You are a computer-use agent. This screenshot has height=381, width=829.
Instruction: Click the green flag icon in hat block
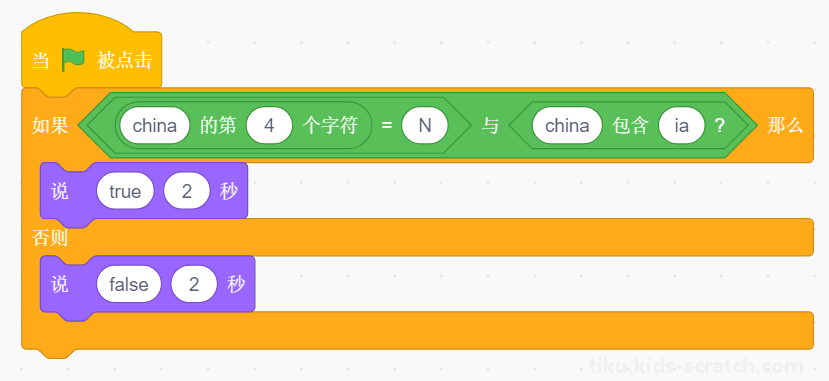click(73, 60)
